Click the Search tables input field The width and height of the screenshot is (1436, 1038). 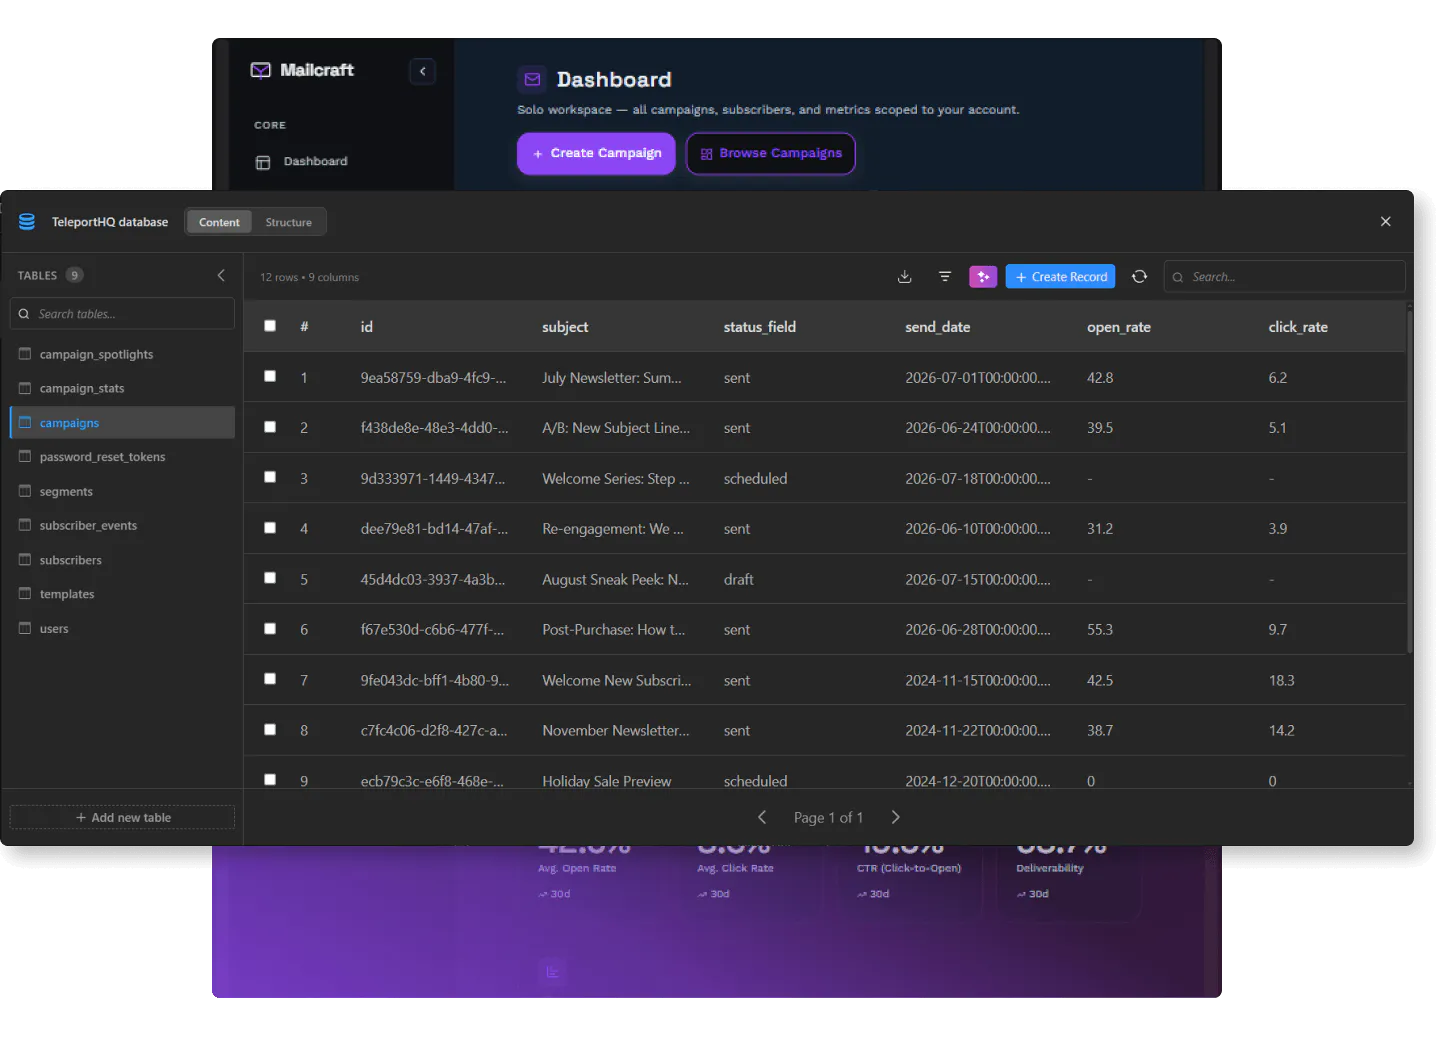[x=122, y=314]
